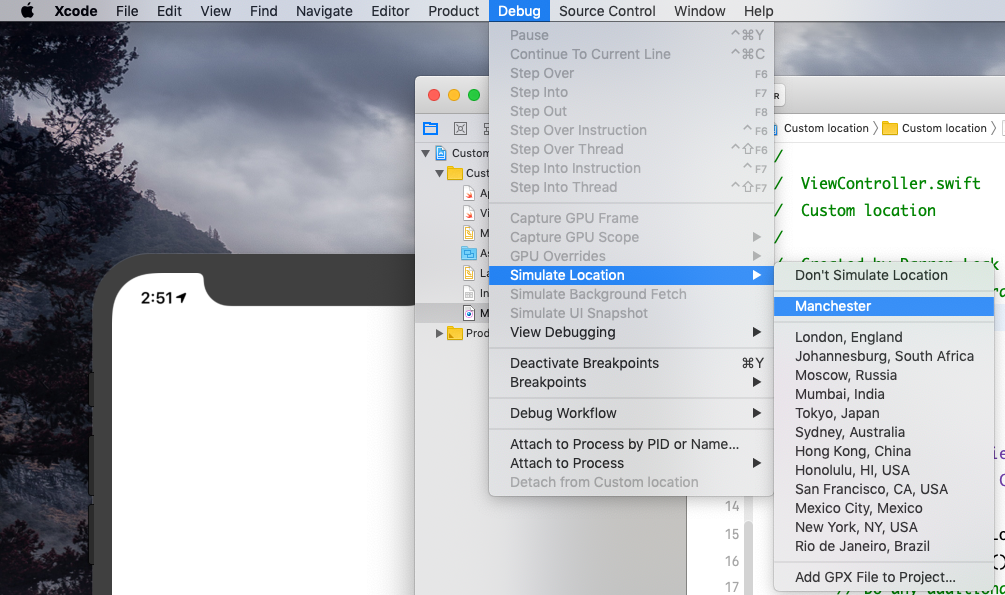This screenshot has height=595, width=1005.
Task: Select Tokyo, Japan location
Action: pyautogui.click(x=884, y=414)
